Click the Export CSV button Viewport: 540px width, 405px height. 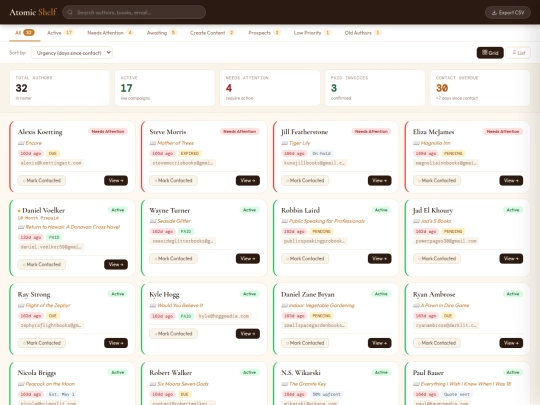[x=508, y=12]
